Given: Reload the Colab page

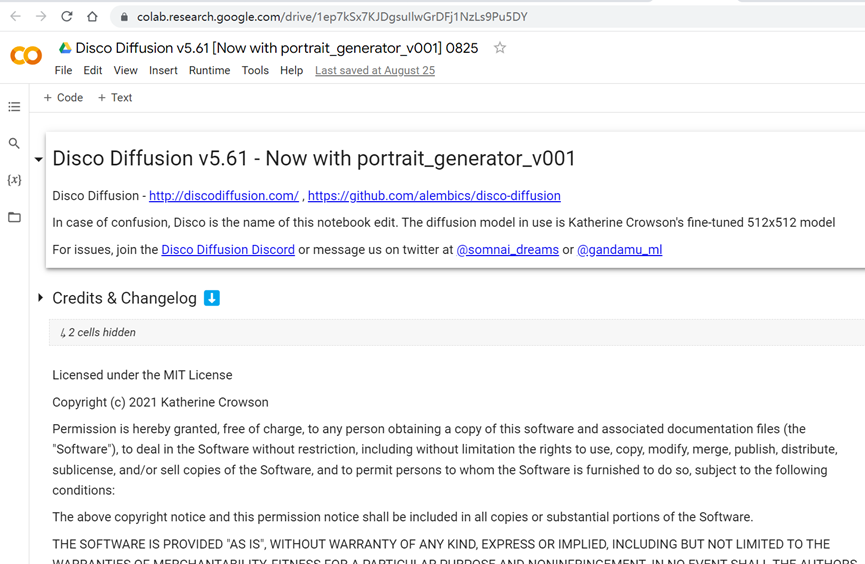Looking at the screenshot, I should [67, 17].
